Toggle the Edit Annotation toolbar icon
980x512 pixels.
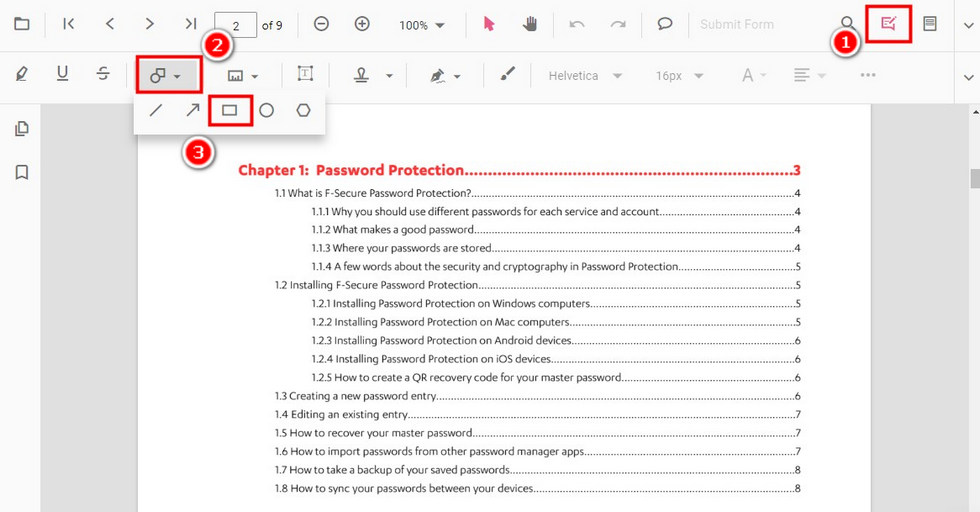pos(888,24)
